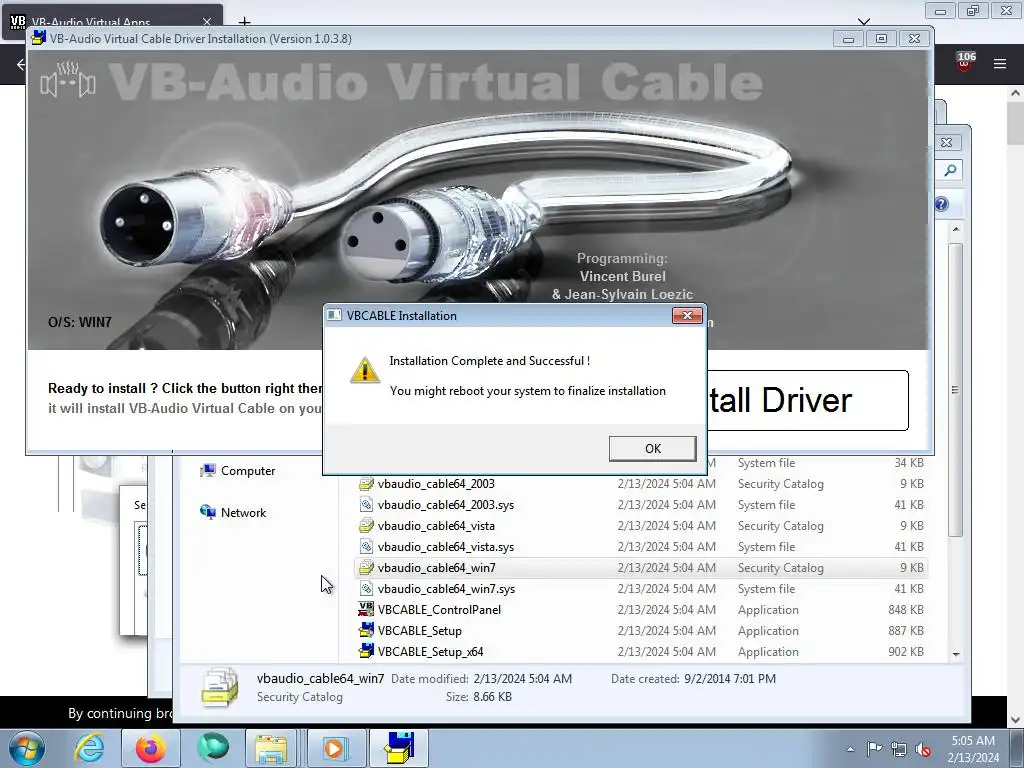Minimize the VB-Audio installer window
Screen dimensions: 1024x768
[x=848, y=39]
